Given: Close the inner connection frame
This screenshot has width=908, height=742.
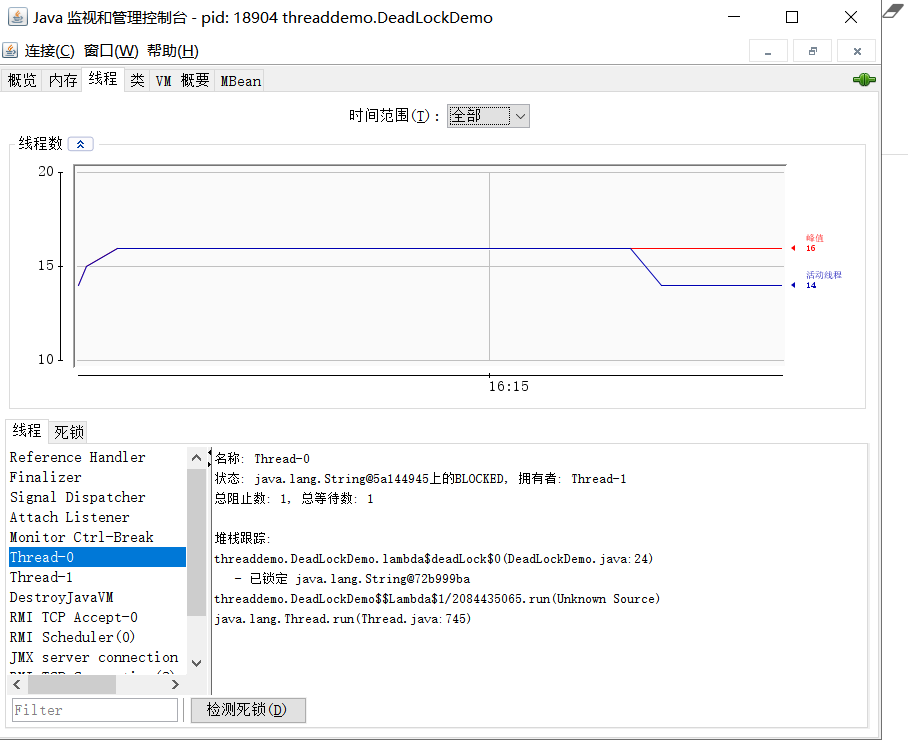Looking at the screenshot, I should (x=857, y=51).
